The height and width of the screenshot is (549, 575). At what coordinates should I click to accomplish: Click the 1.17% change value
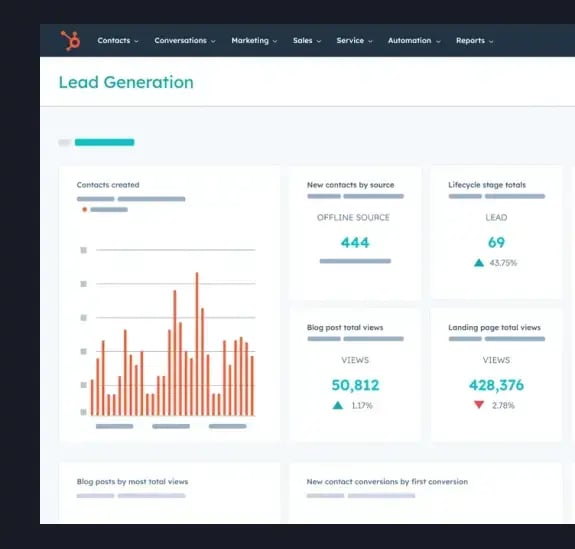click(362, 406)
